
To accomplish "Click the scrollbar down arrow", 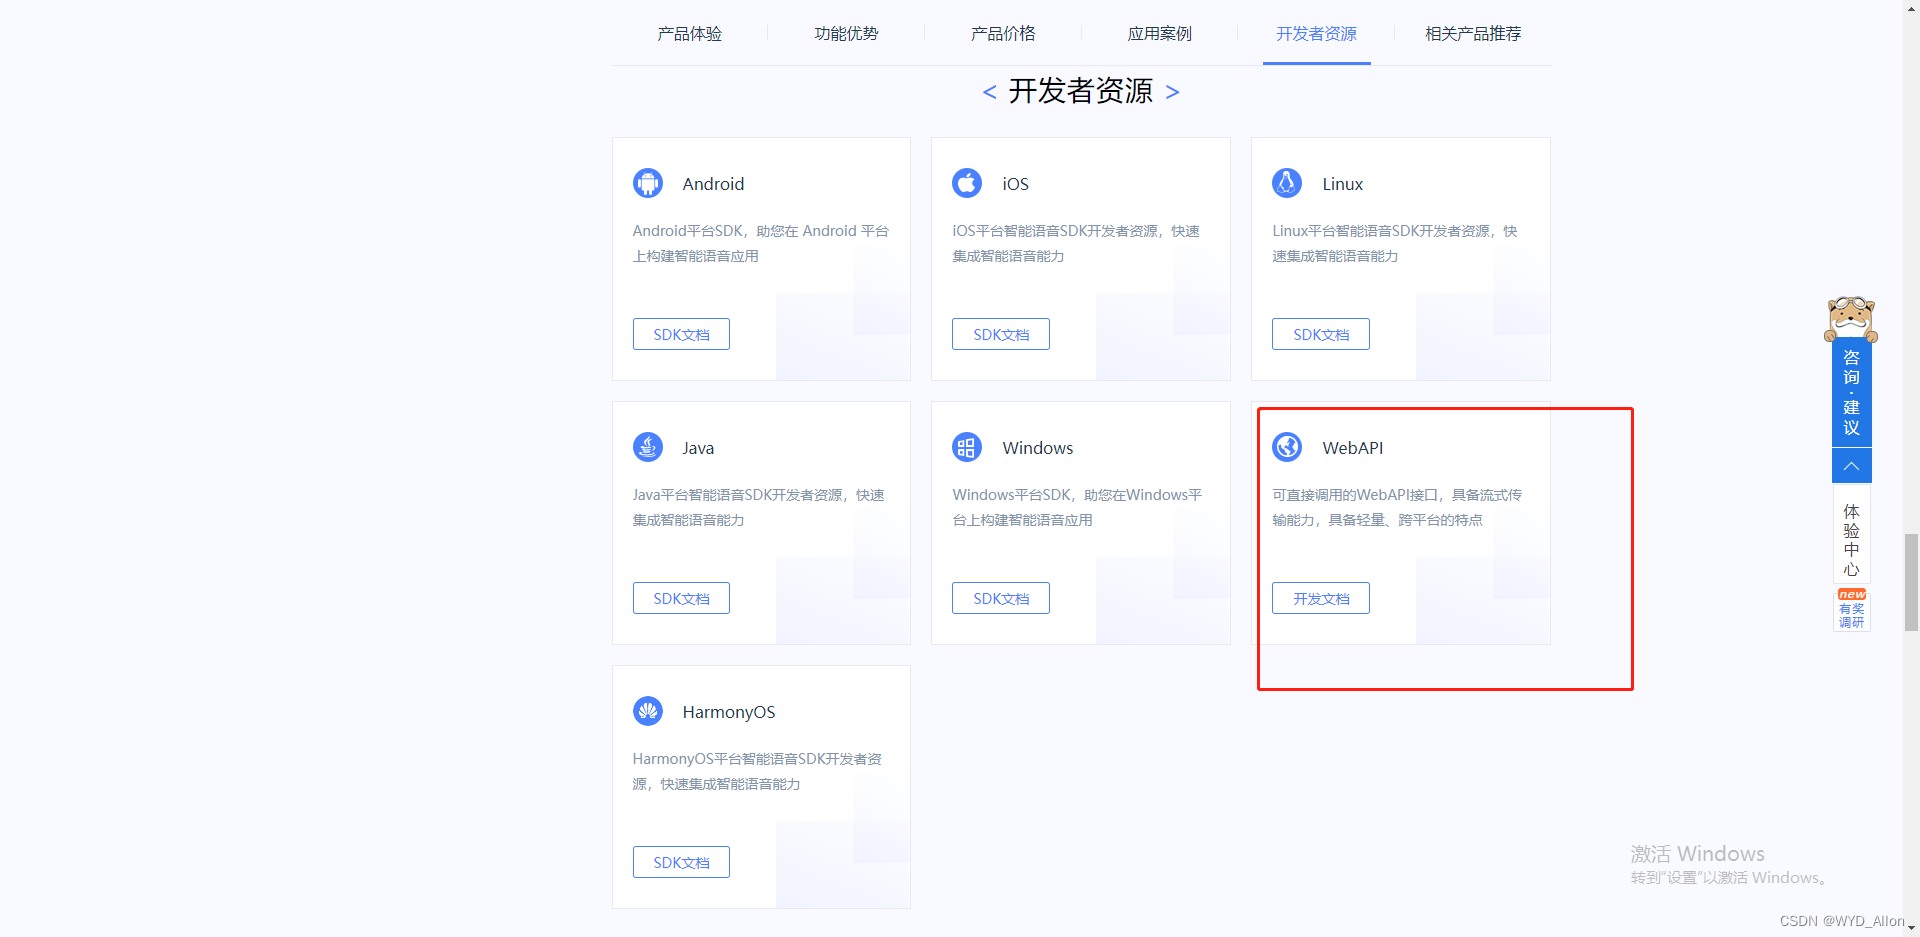I will pos(1911,928).
